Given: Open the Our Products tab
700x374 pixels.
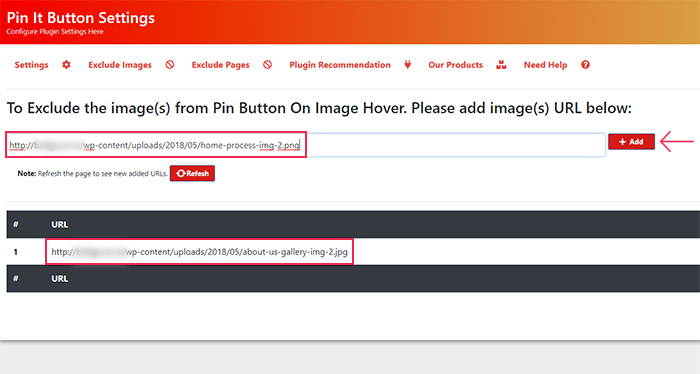Looking at the screenshot, I should tap(455, 65).
